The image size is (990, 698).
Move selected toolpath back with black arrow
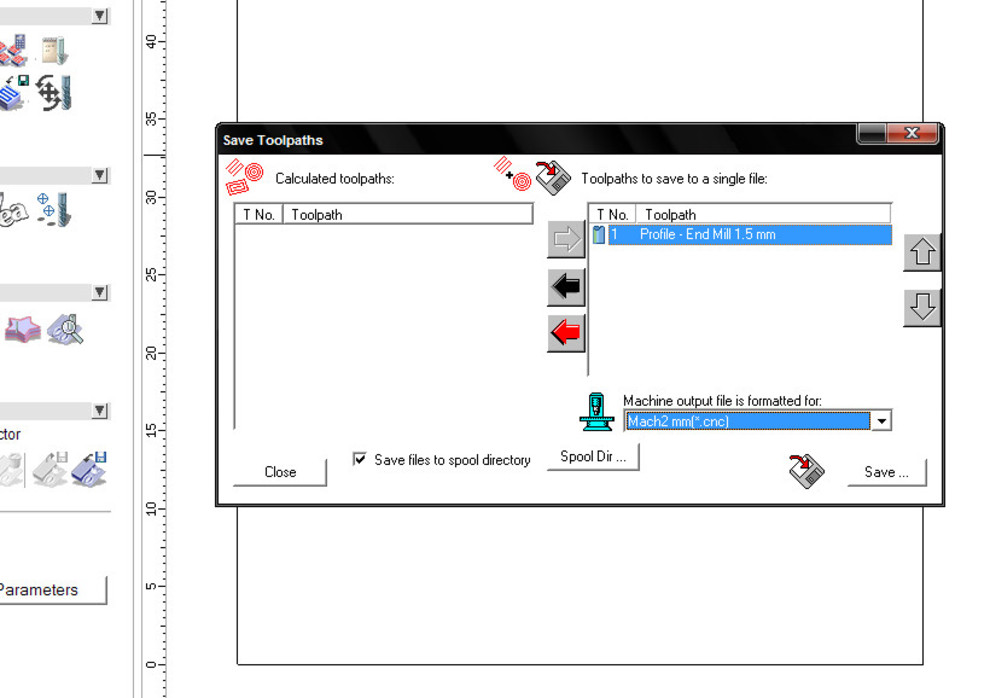(566, 287)
